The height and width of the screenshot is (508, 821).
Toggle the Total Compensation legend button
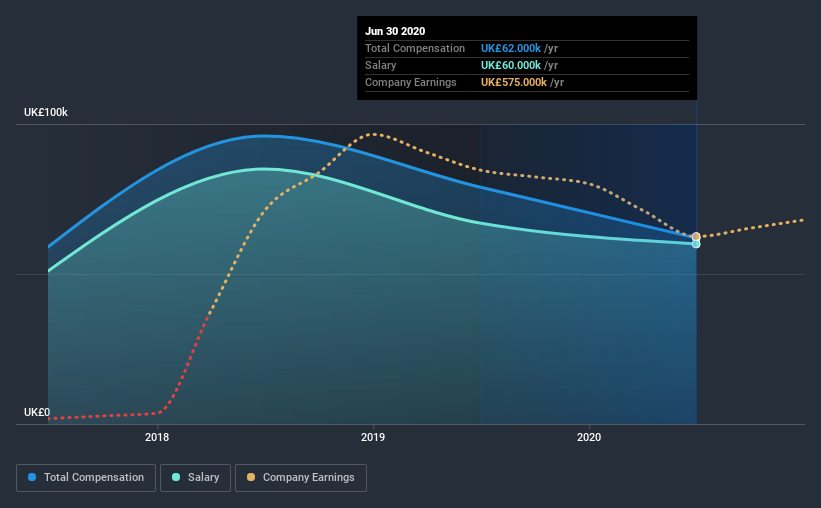pos(86,478)
